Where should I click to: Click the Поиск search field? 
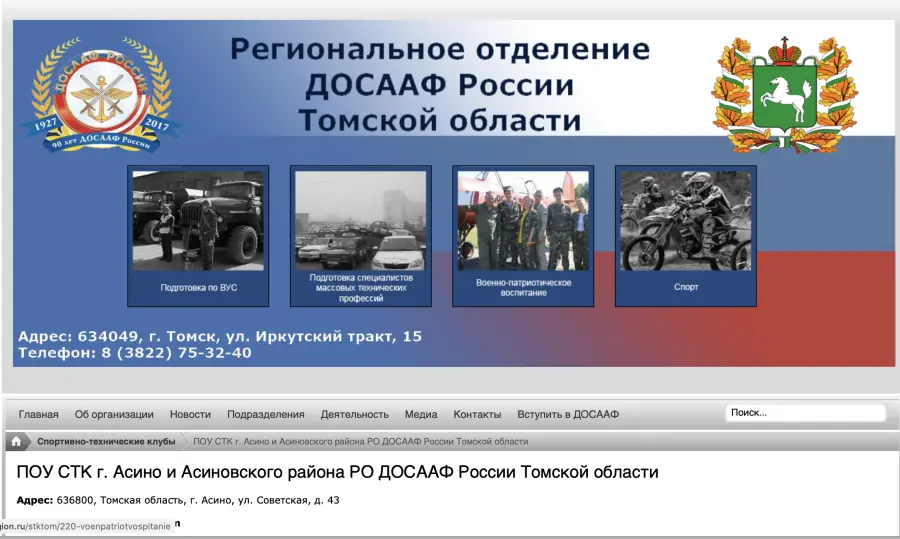pos(805,413)
